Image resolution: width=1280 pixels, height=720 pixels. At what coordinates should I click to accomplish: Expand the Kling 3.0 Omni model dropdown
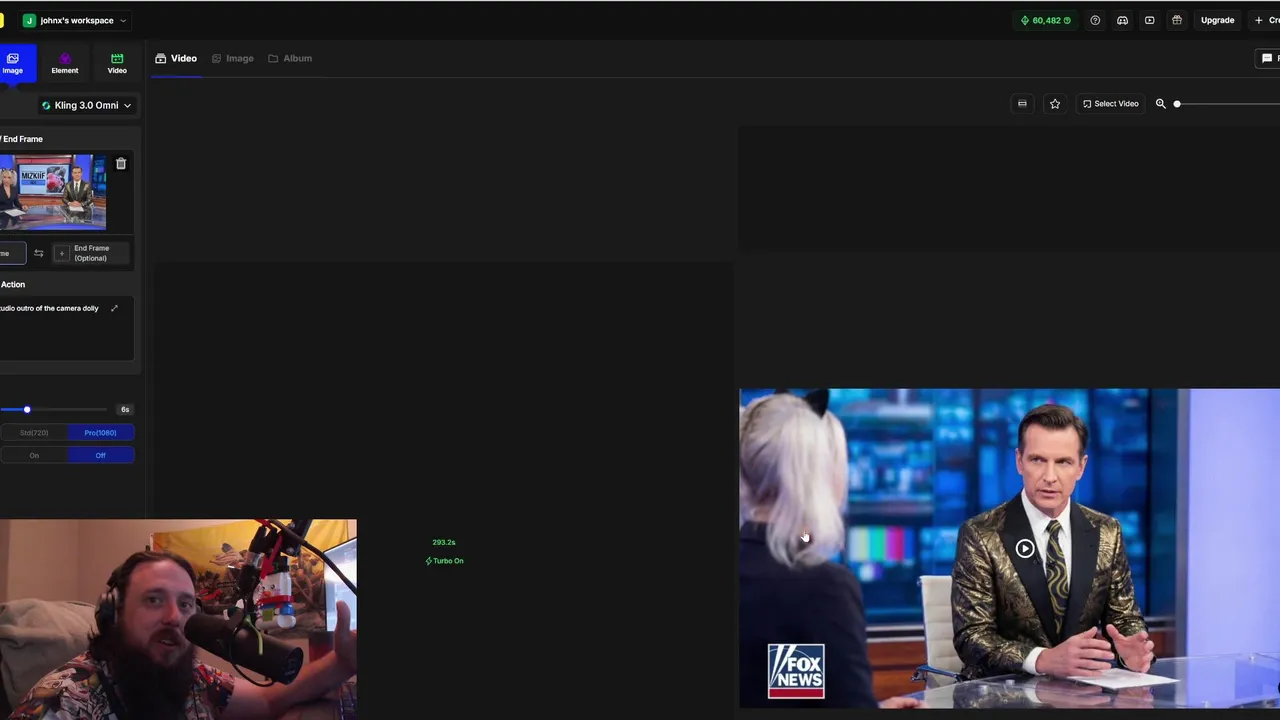pos(86,105)
